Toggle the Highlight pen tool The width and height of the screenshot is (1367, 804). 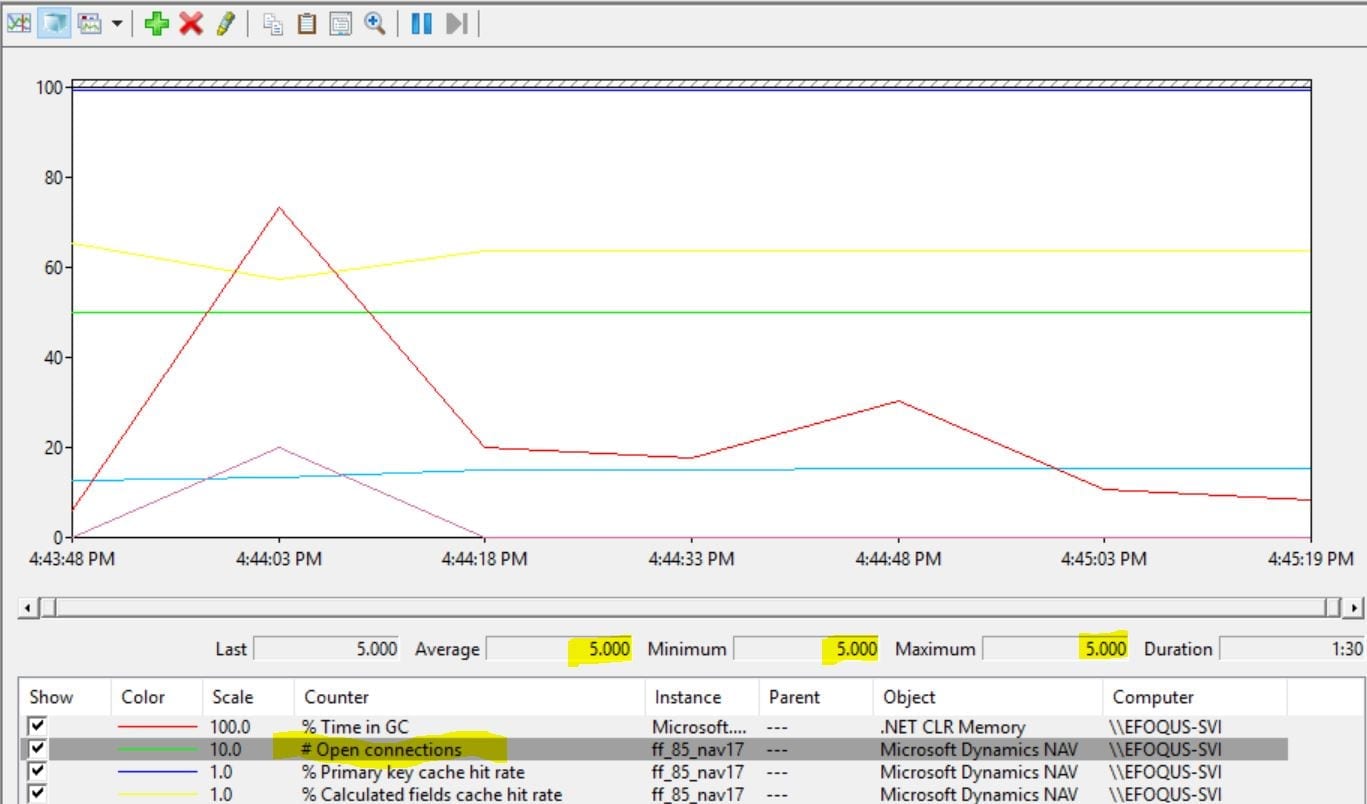coord(225,23)
